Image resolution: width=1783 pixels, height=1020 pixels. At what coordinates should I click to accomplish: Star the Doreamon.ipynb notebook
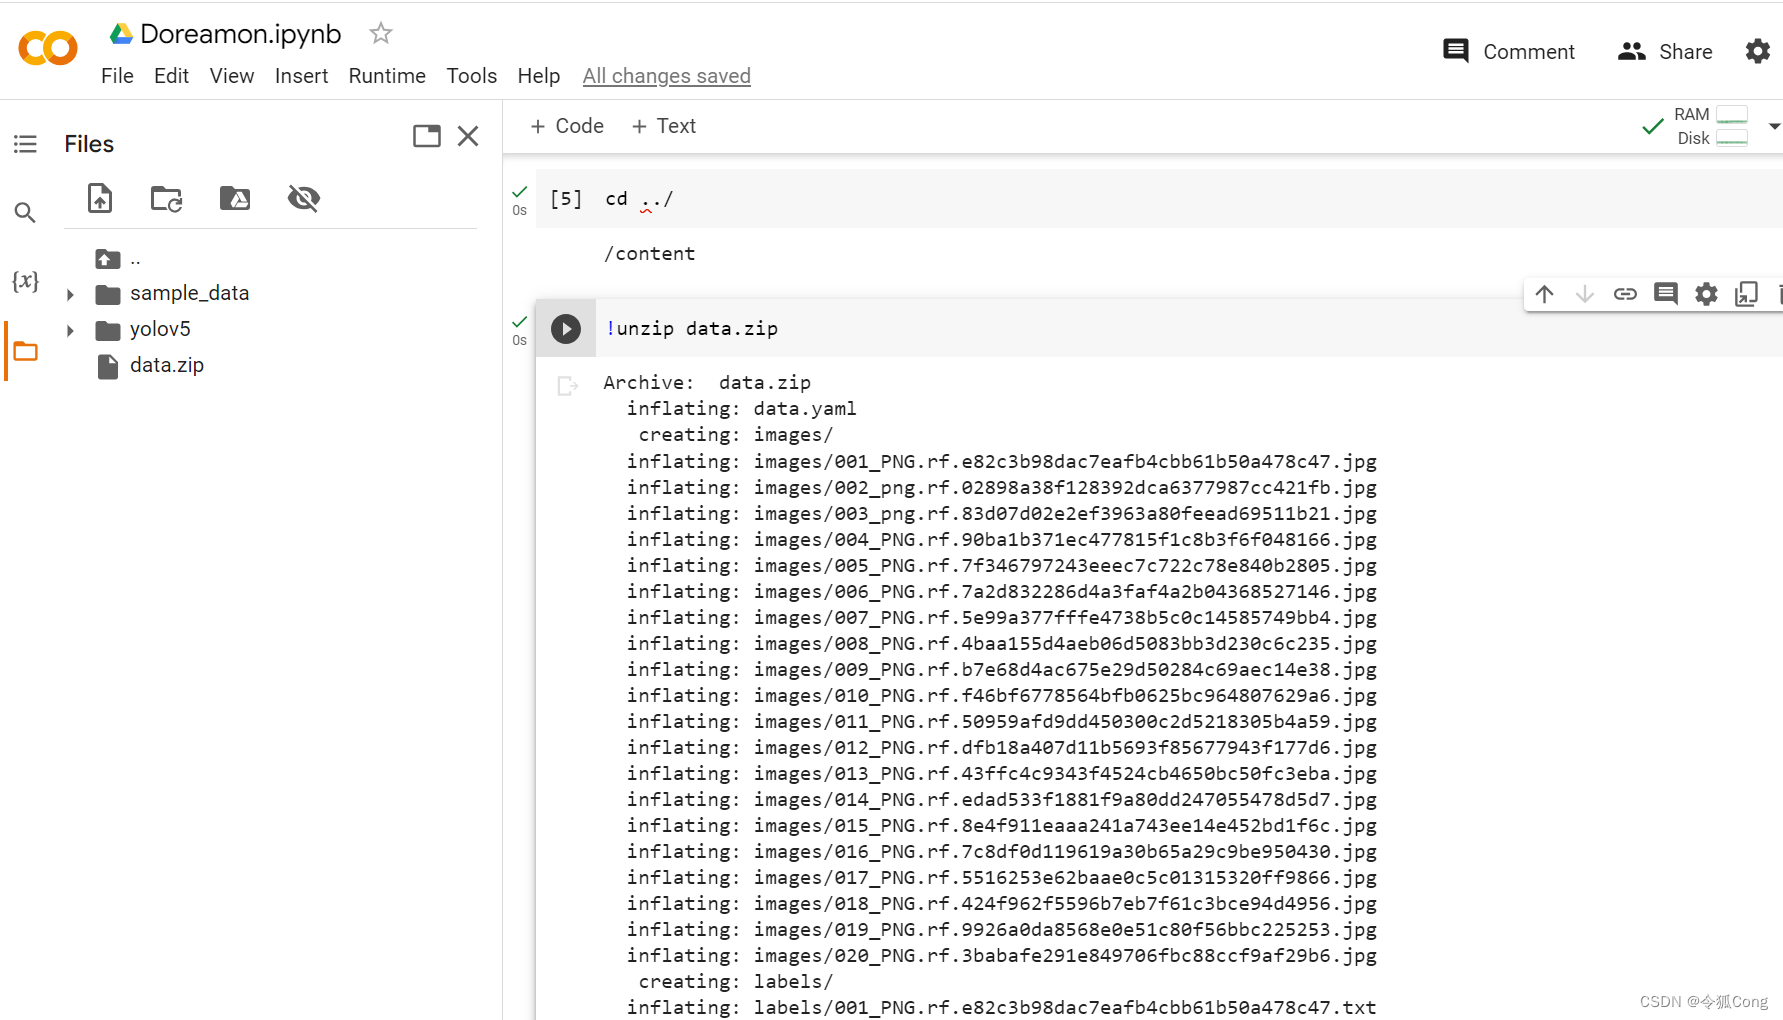[380, 33]
